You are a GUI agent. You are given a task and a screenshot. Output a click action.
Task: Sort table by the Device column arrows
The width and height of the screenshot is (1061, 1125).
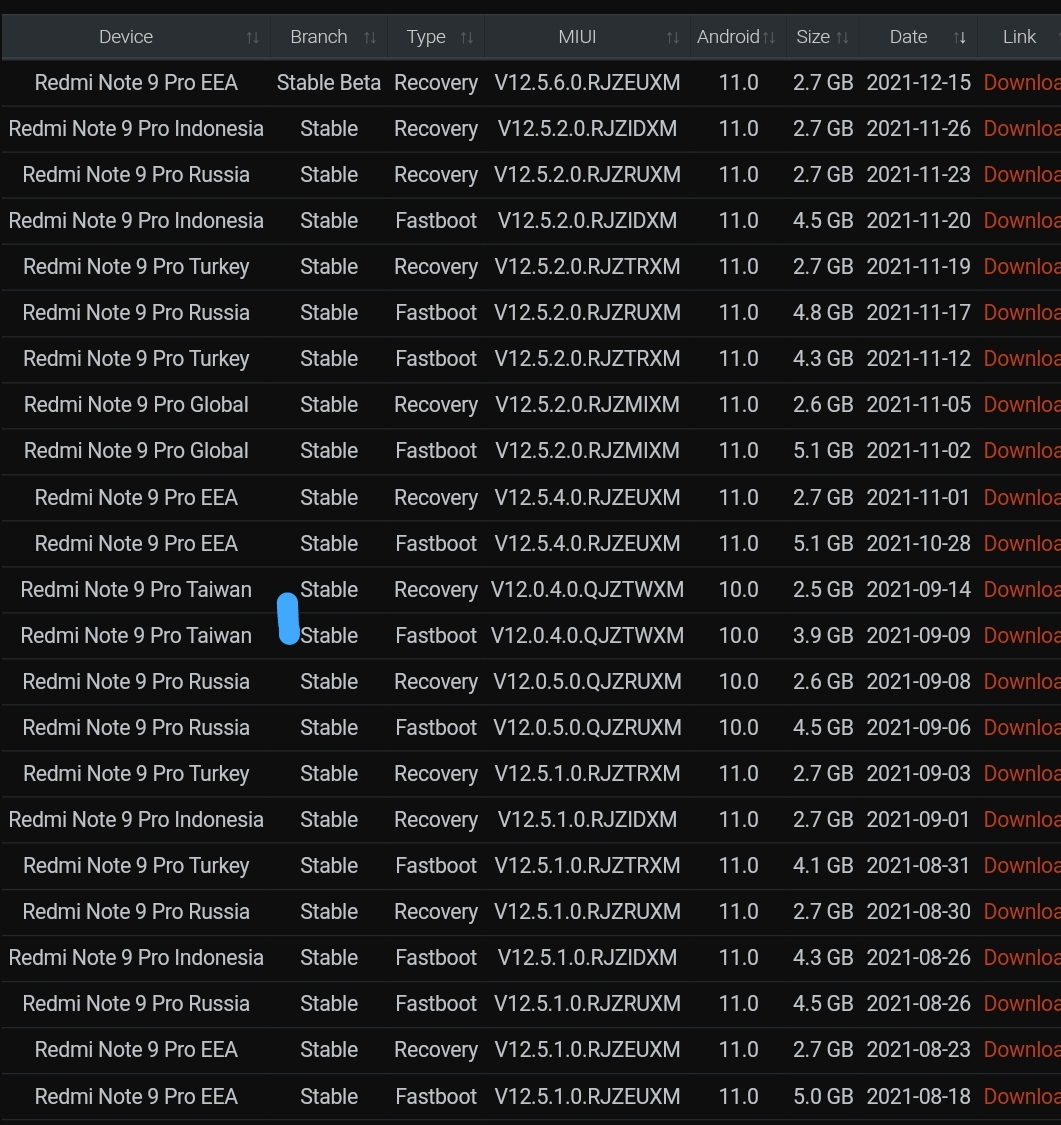pyautogui.click(x=253, y=37)
